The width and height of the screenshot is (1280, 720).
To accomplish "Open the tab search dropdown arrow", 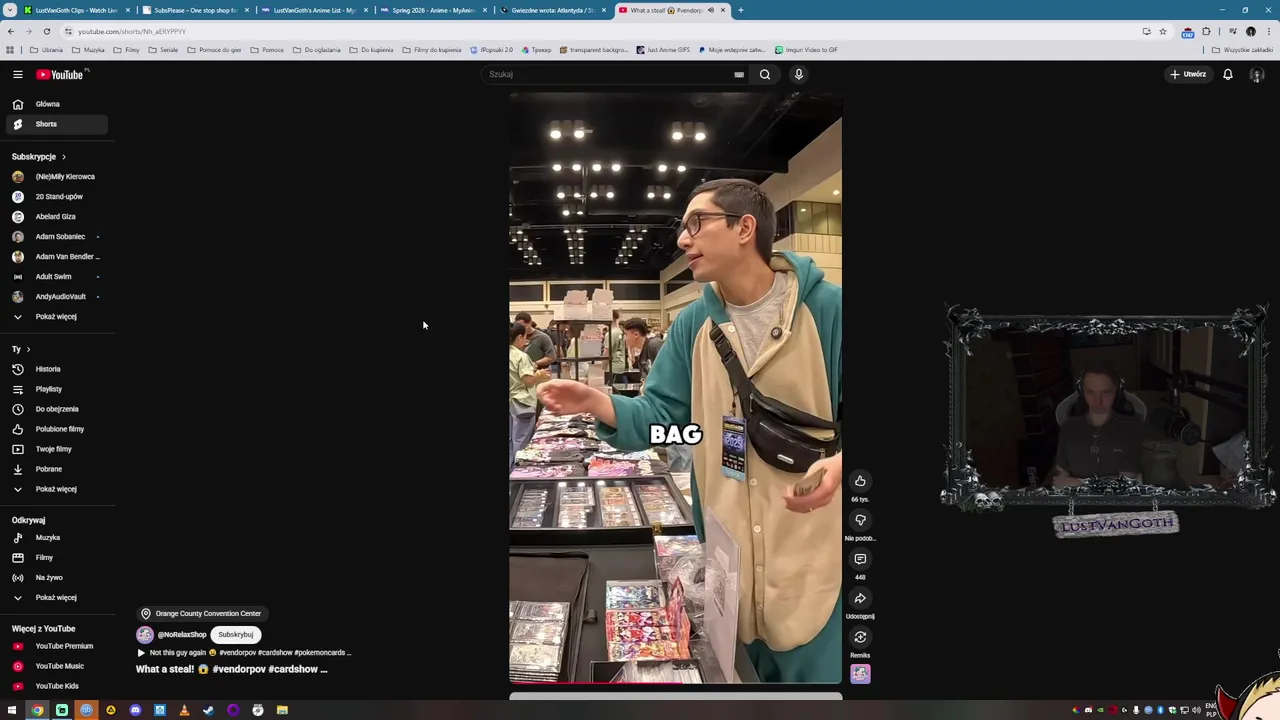I will tap(10, 10).
